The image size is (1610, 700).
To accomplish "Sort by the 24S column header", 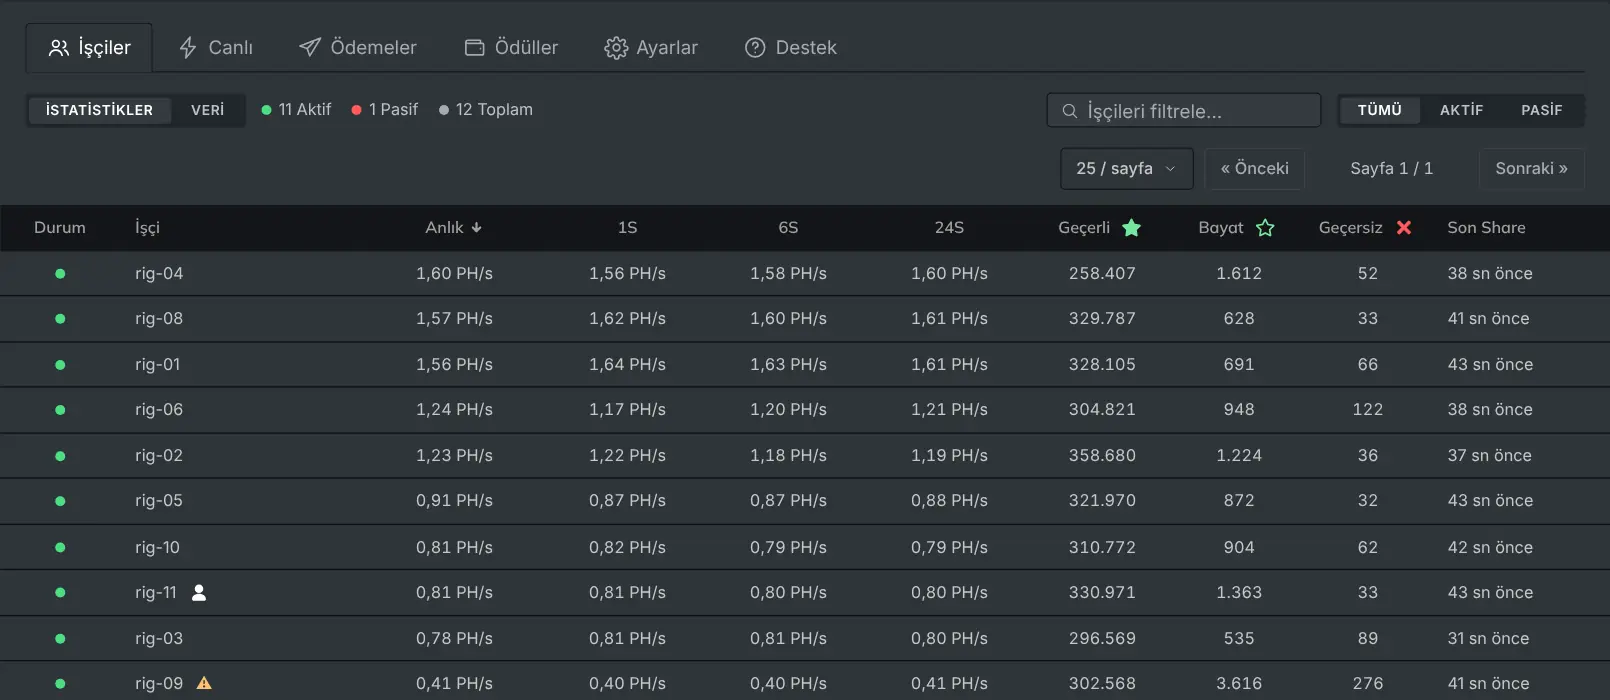I will point(949,228).
